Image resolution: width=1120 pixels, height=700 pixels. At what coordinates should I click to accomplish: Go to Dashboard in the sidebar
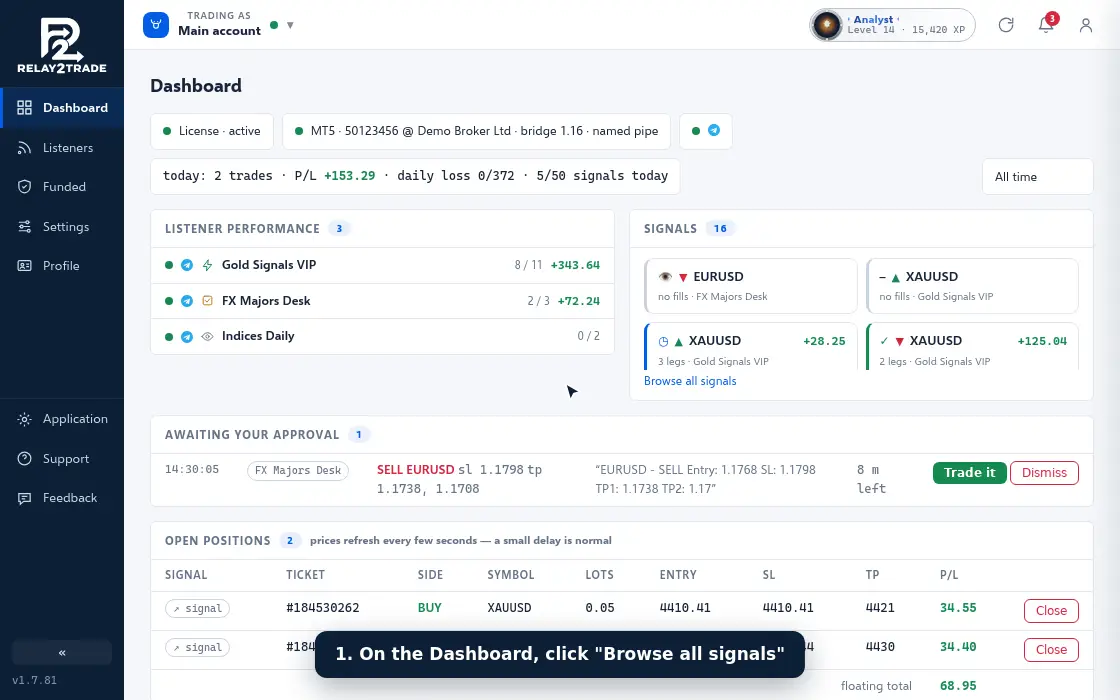(62, 108)
